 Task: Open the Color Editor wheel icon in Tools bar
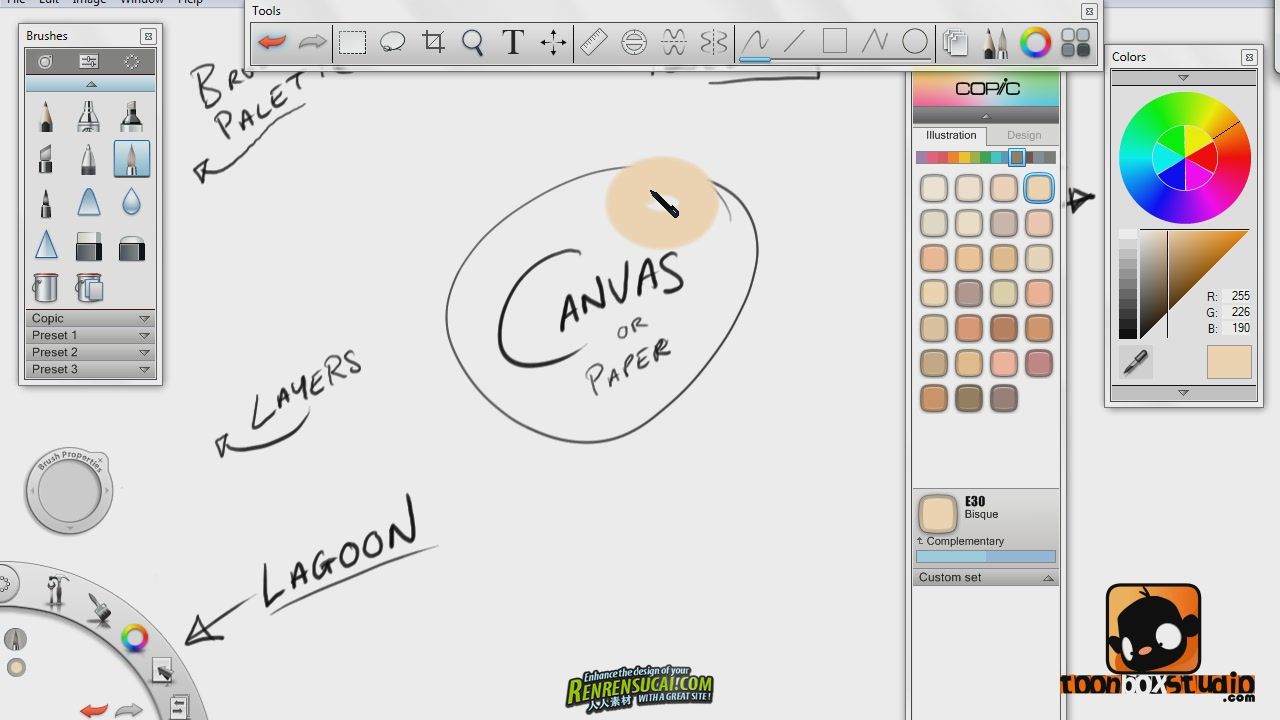point(1036,43)
